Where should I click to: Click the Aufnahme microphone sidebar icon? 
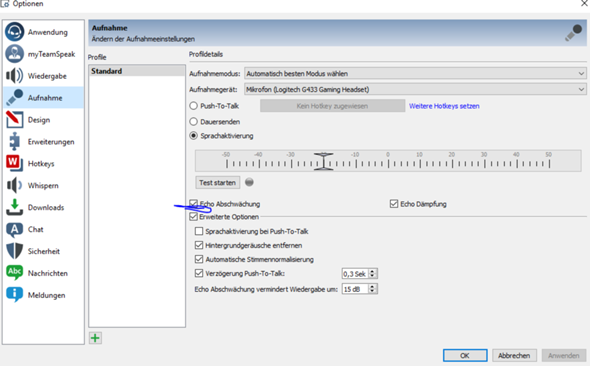(15, 97)
